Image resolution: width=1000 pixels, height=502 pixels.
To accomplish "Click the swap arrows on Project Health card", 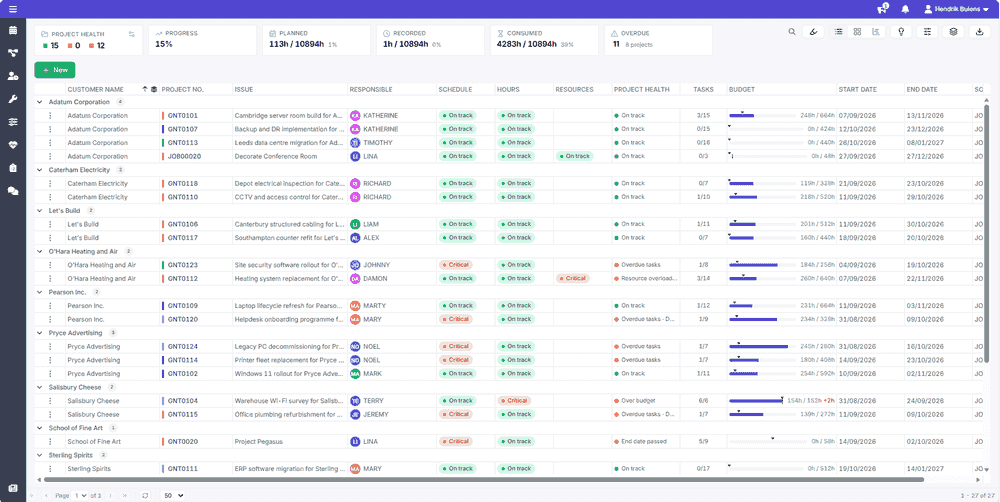I will (x=131, y=34).
